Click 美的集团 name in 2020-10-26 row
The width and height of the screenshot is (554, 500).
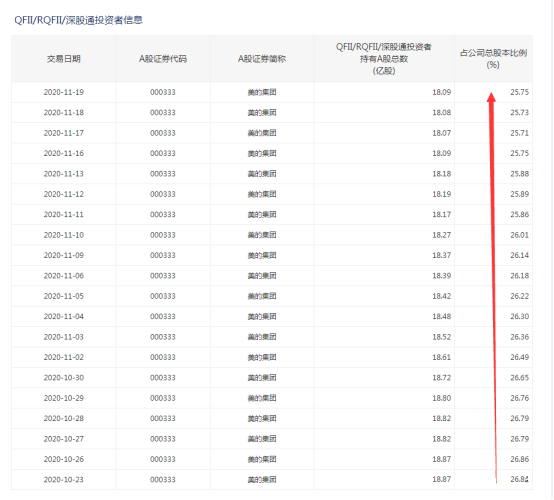coord(262,459)
